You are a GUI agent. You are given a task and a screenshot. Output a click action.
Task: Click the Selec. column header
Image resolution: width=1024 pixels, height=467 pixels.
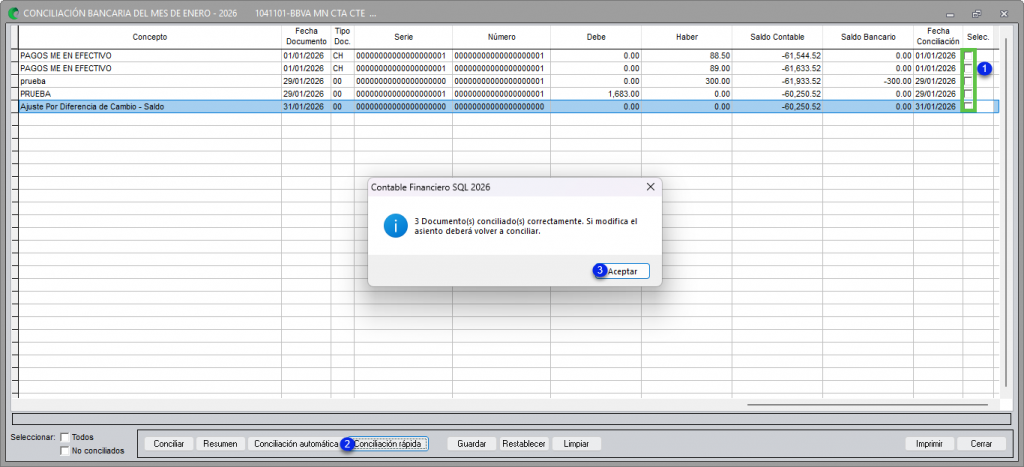pos(978,37)
